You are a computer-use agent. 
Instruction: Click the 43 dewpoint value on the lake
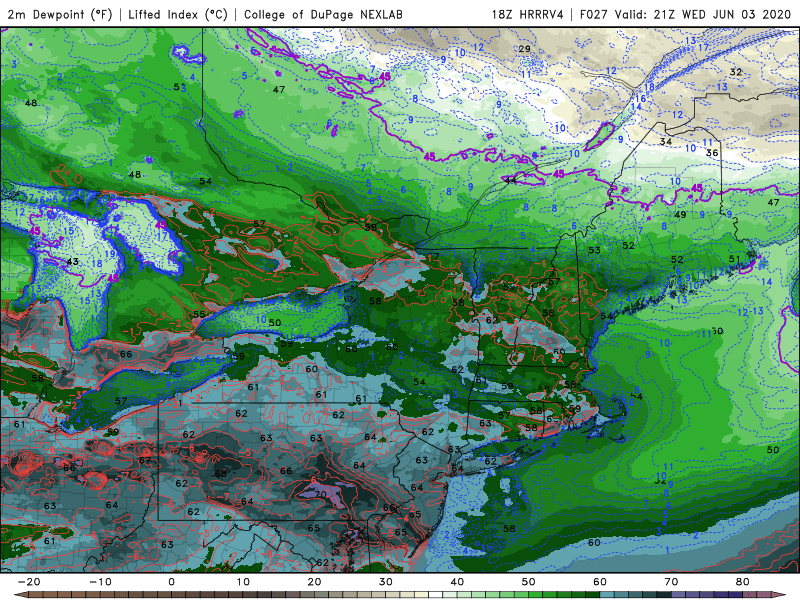coord(72,262)
